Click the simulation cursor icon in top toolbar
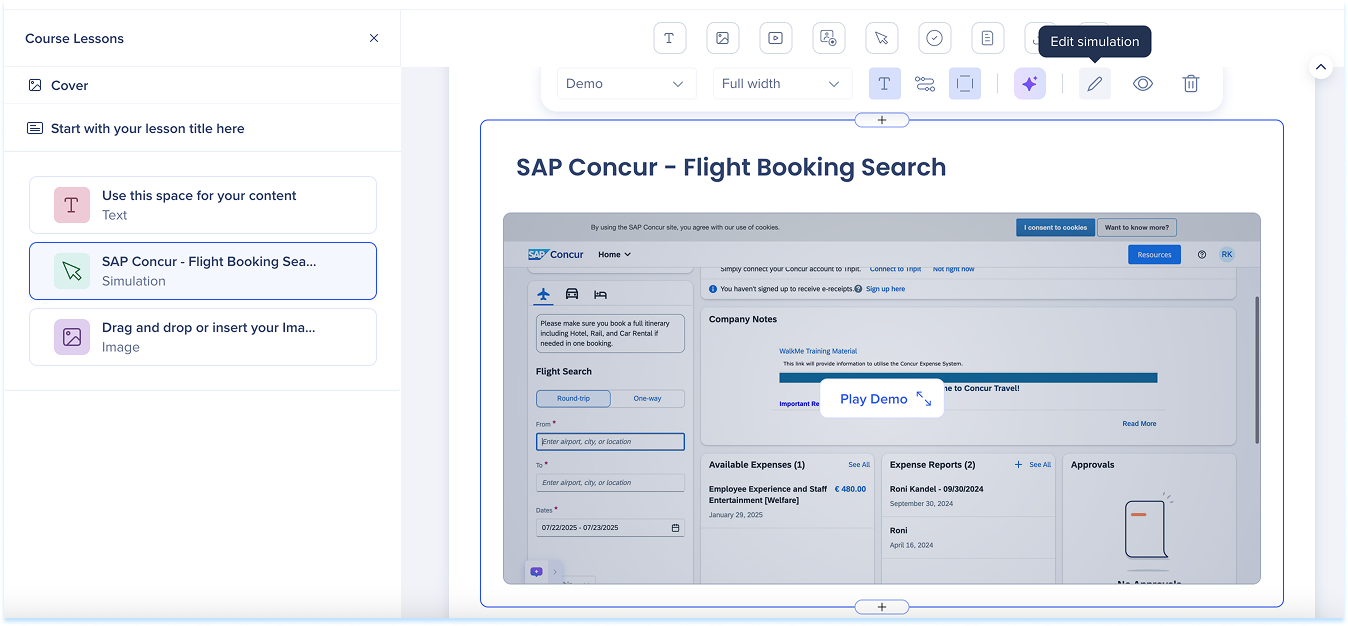Image resolution: width=1348 pixels, height=626 pixels. tap(881, 38)
